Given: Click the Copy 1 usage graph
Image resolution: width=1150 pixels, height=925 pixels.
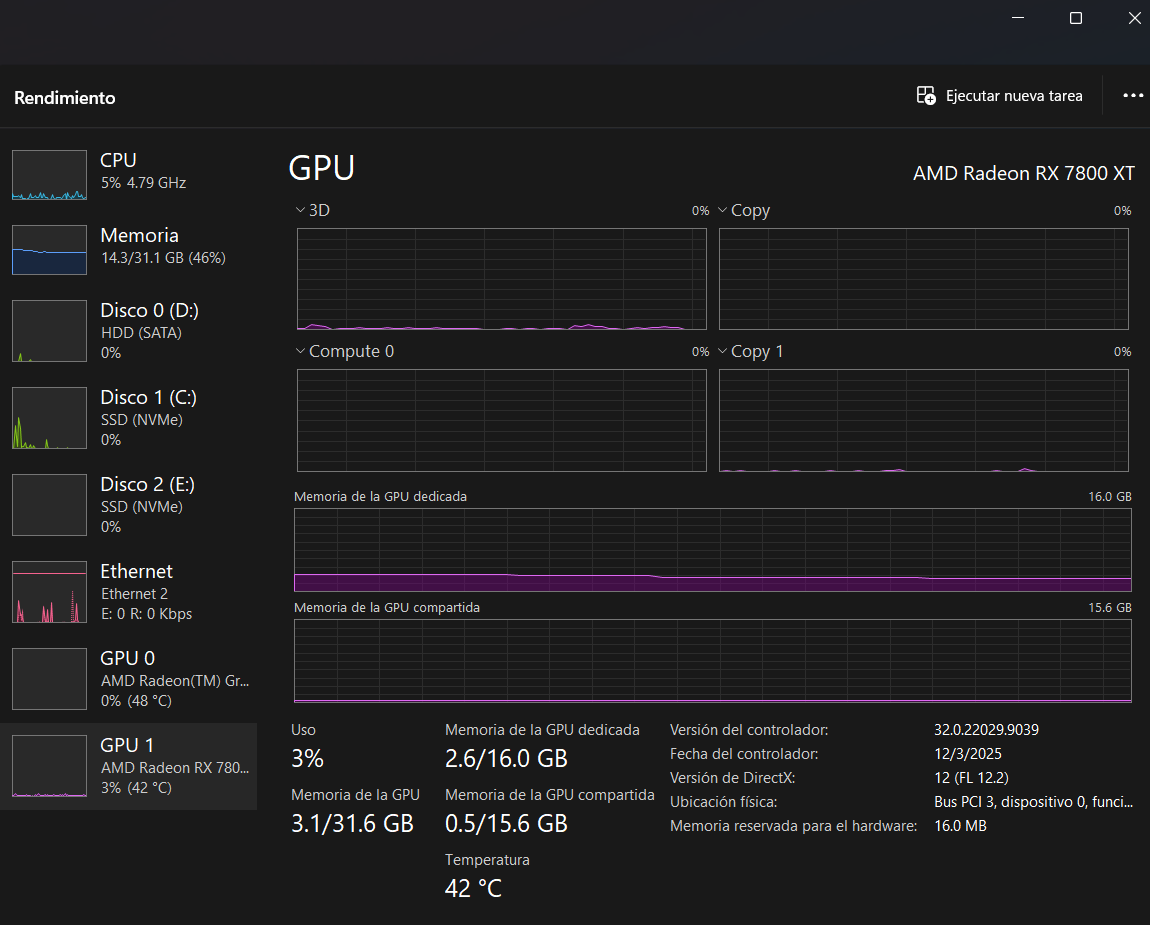Looking at the screenshot, I should (923, 420).
